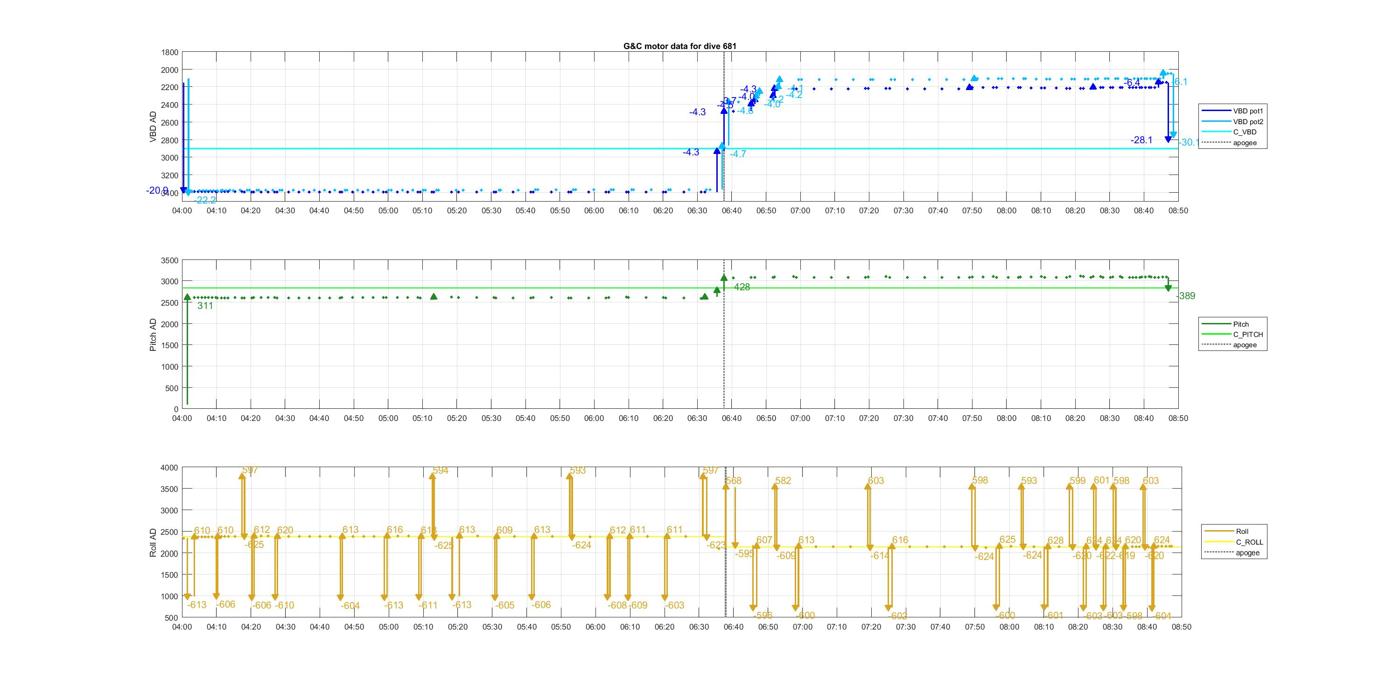Click the '311' pitch data label

click(x=205, y=306)
